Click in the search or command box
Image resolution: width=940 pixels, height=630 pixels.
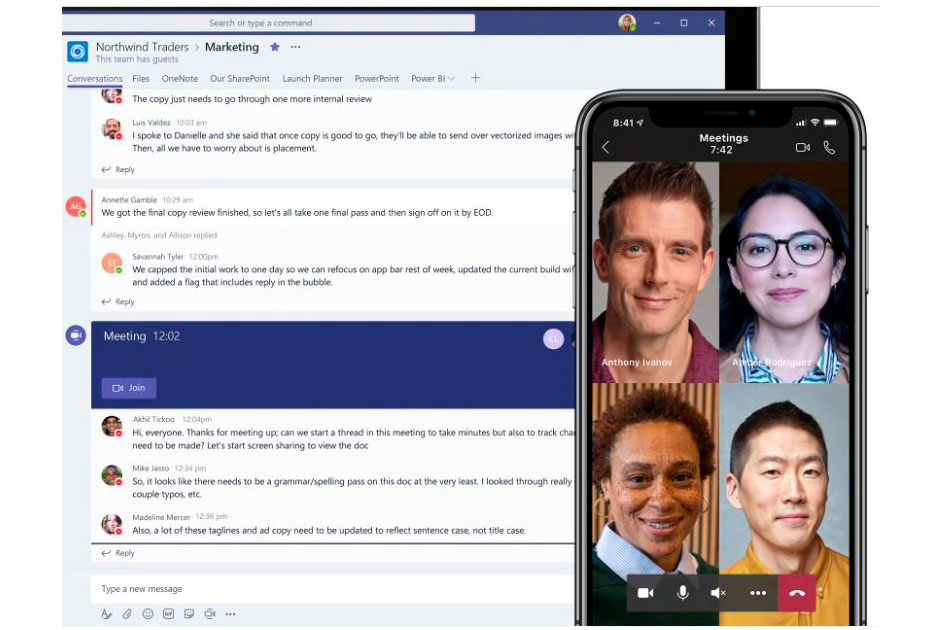[269, 23]
